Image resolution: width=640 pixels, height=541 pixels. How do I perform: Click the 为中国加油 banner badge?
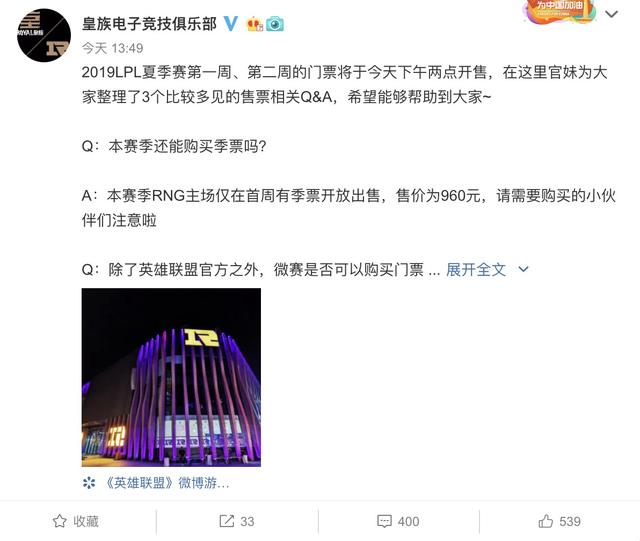click(559, 11)
